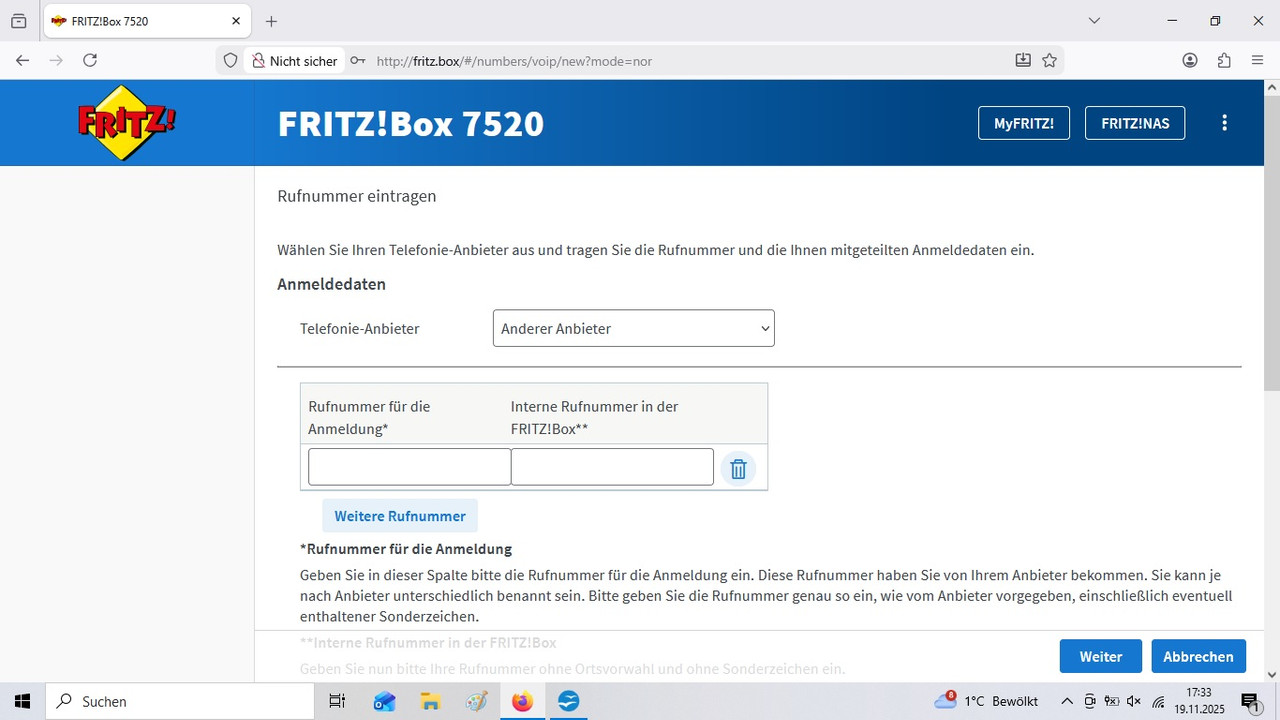The height and width of the screenshot is (720, 1280).
Task: Click the MyFRITZ! button
Action: tap(1023, 123)
